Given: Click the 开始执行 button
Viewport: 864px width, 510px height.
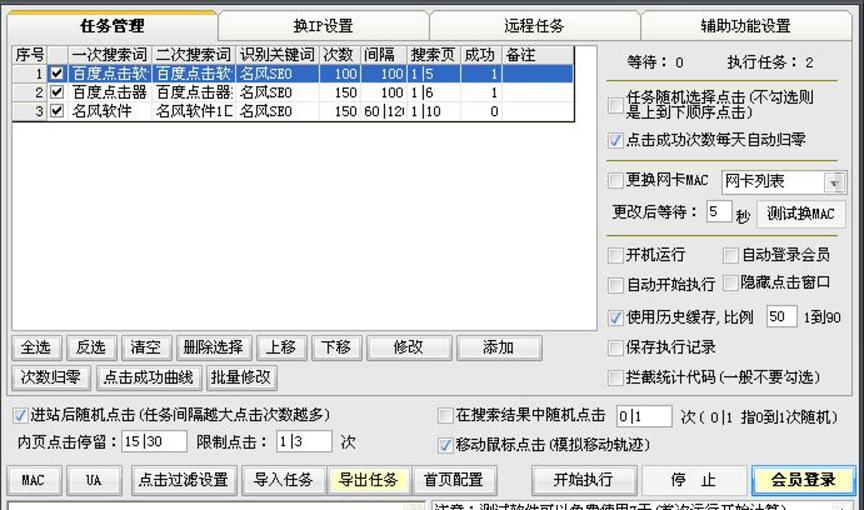Looking at the screenshot, I should [584, 480].
